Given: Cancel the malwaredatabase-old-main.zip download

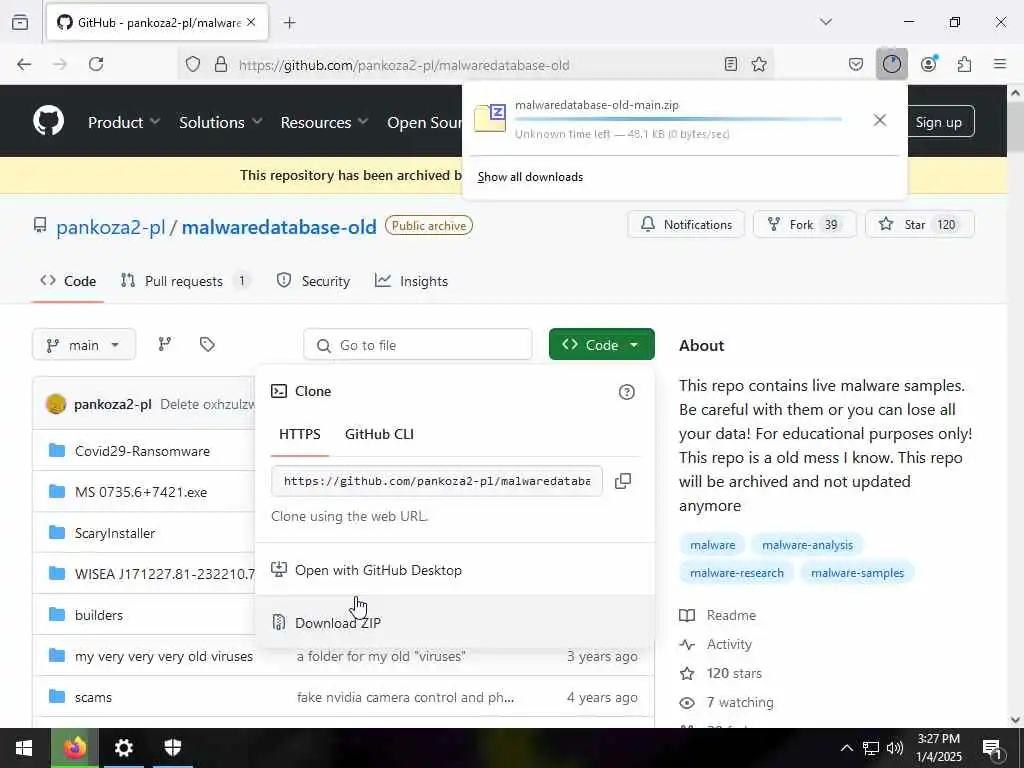Looking at the screenshot, I should [880, 120].
